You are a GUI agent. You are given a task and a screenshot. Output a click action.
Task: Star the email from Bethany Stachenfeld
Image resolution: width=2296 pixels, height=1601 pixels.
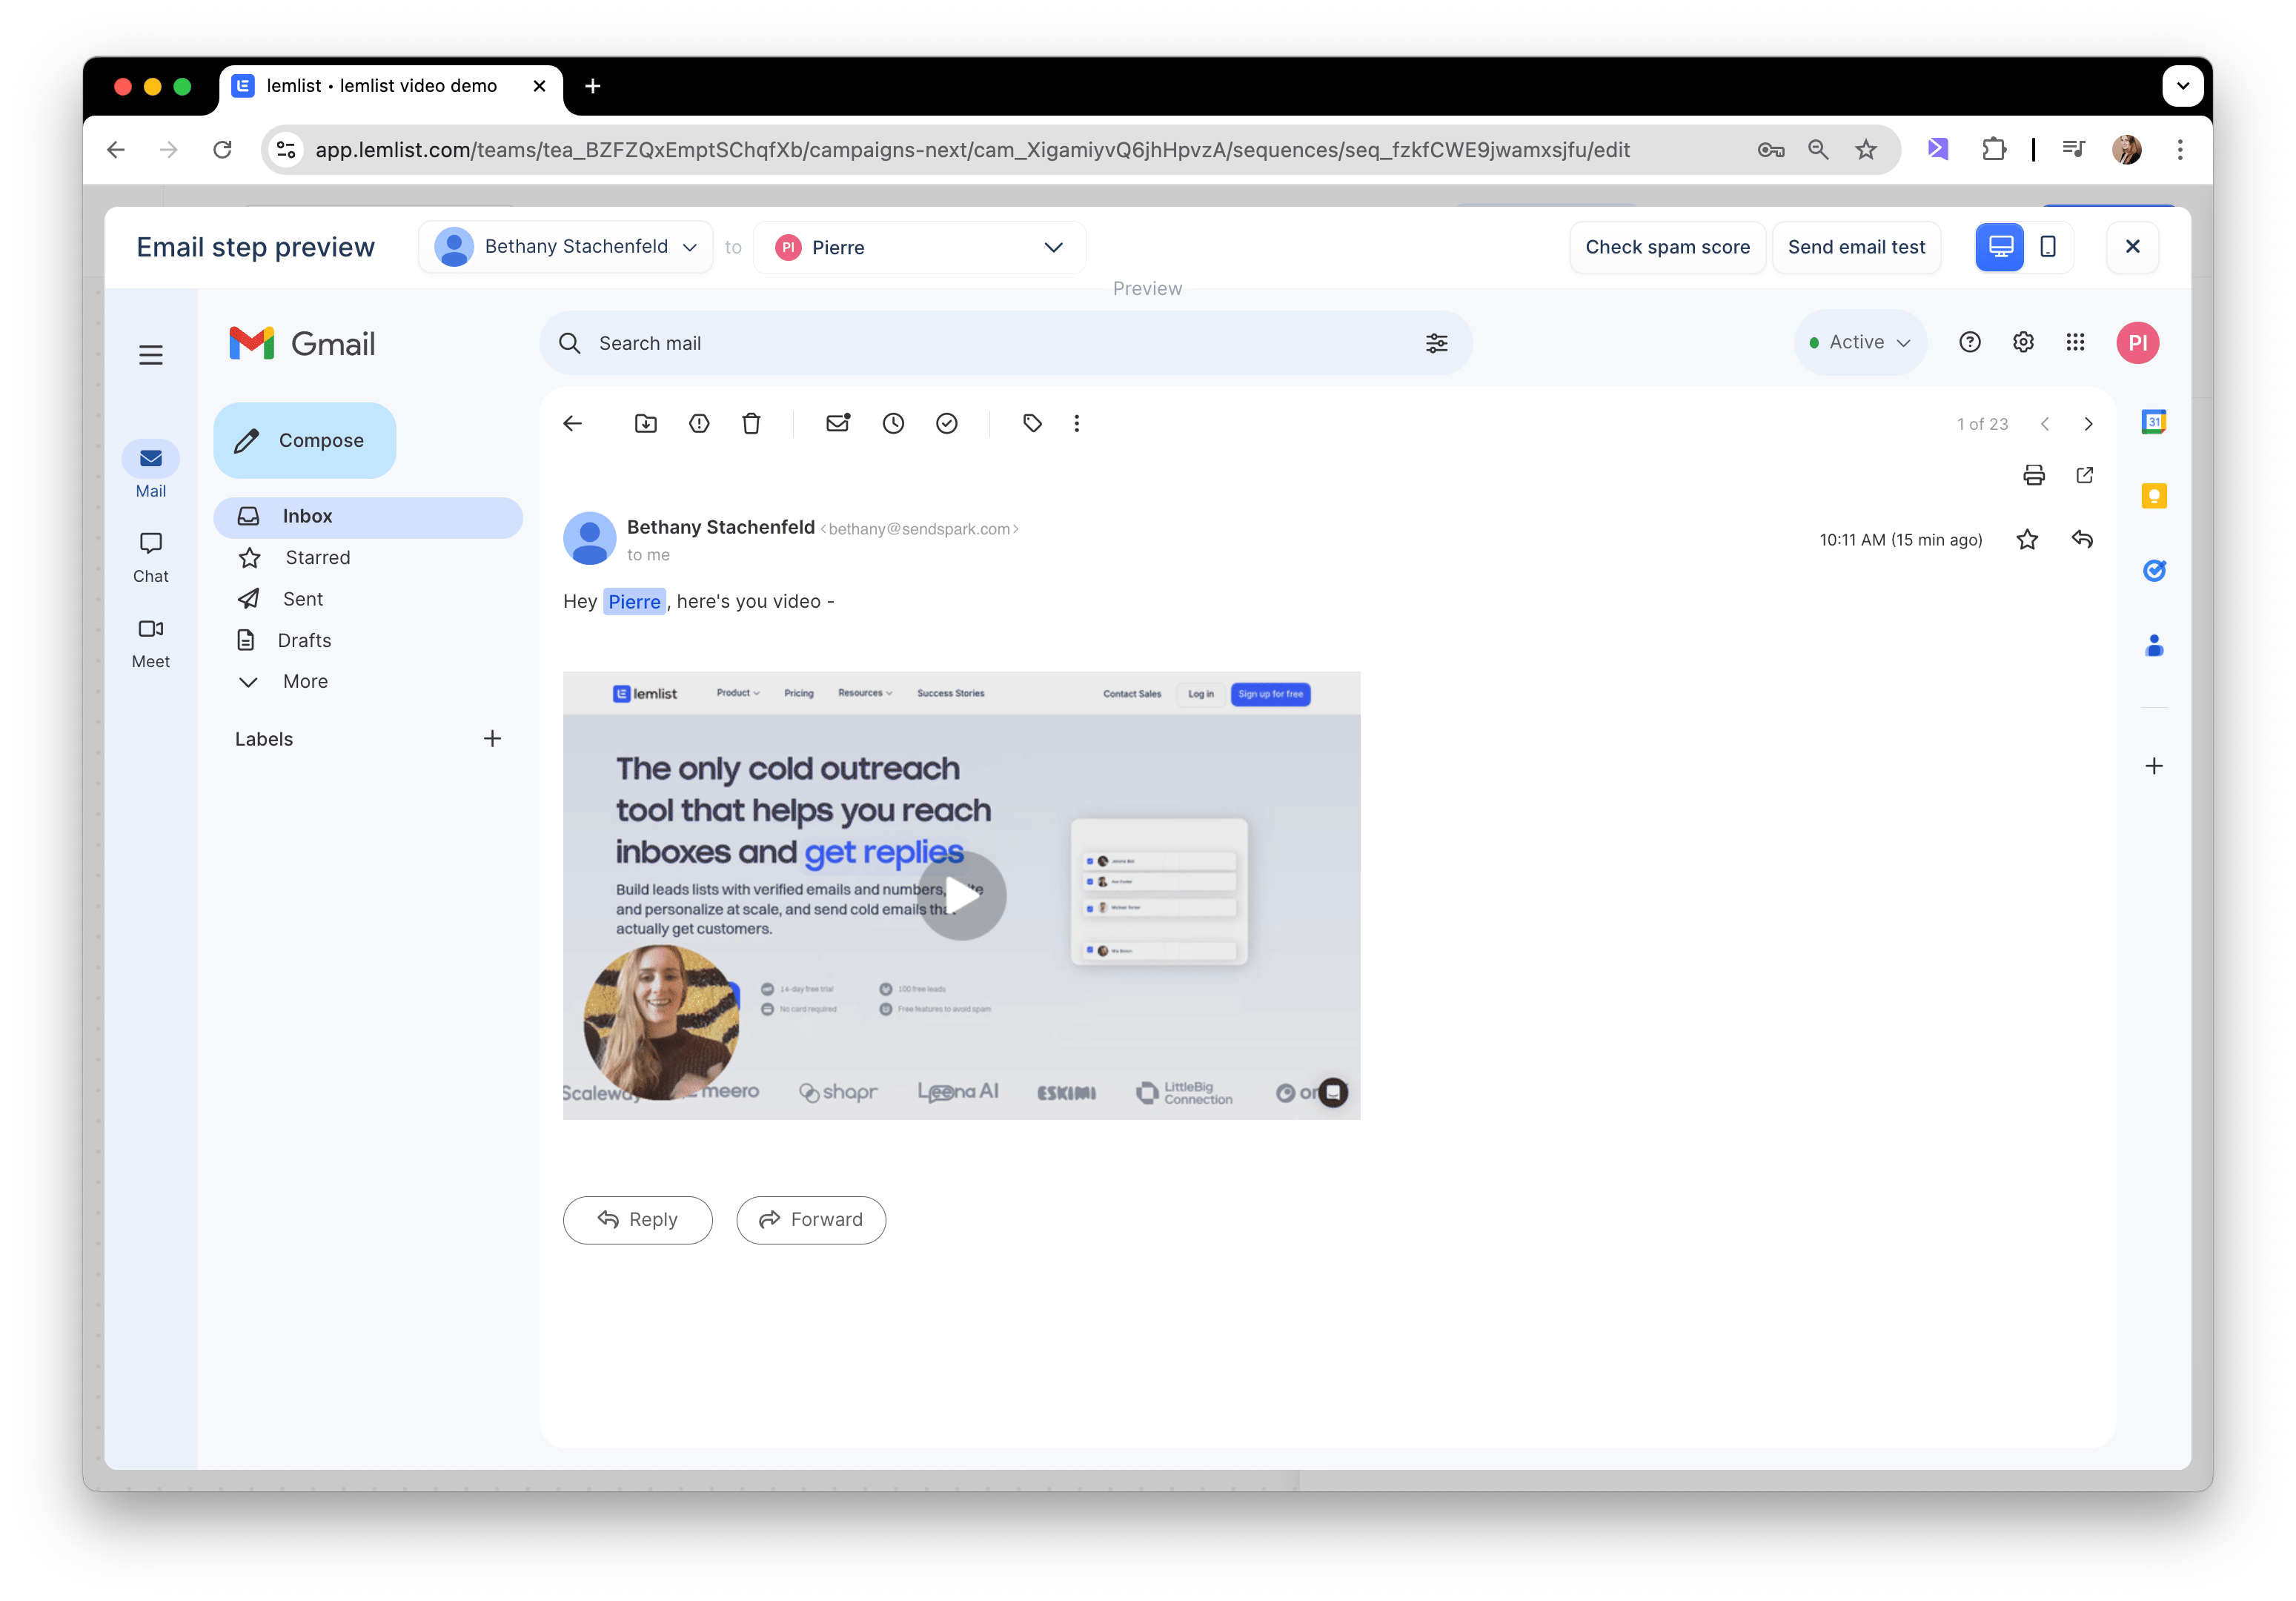[x=2028, y=540]
